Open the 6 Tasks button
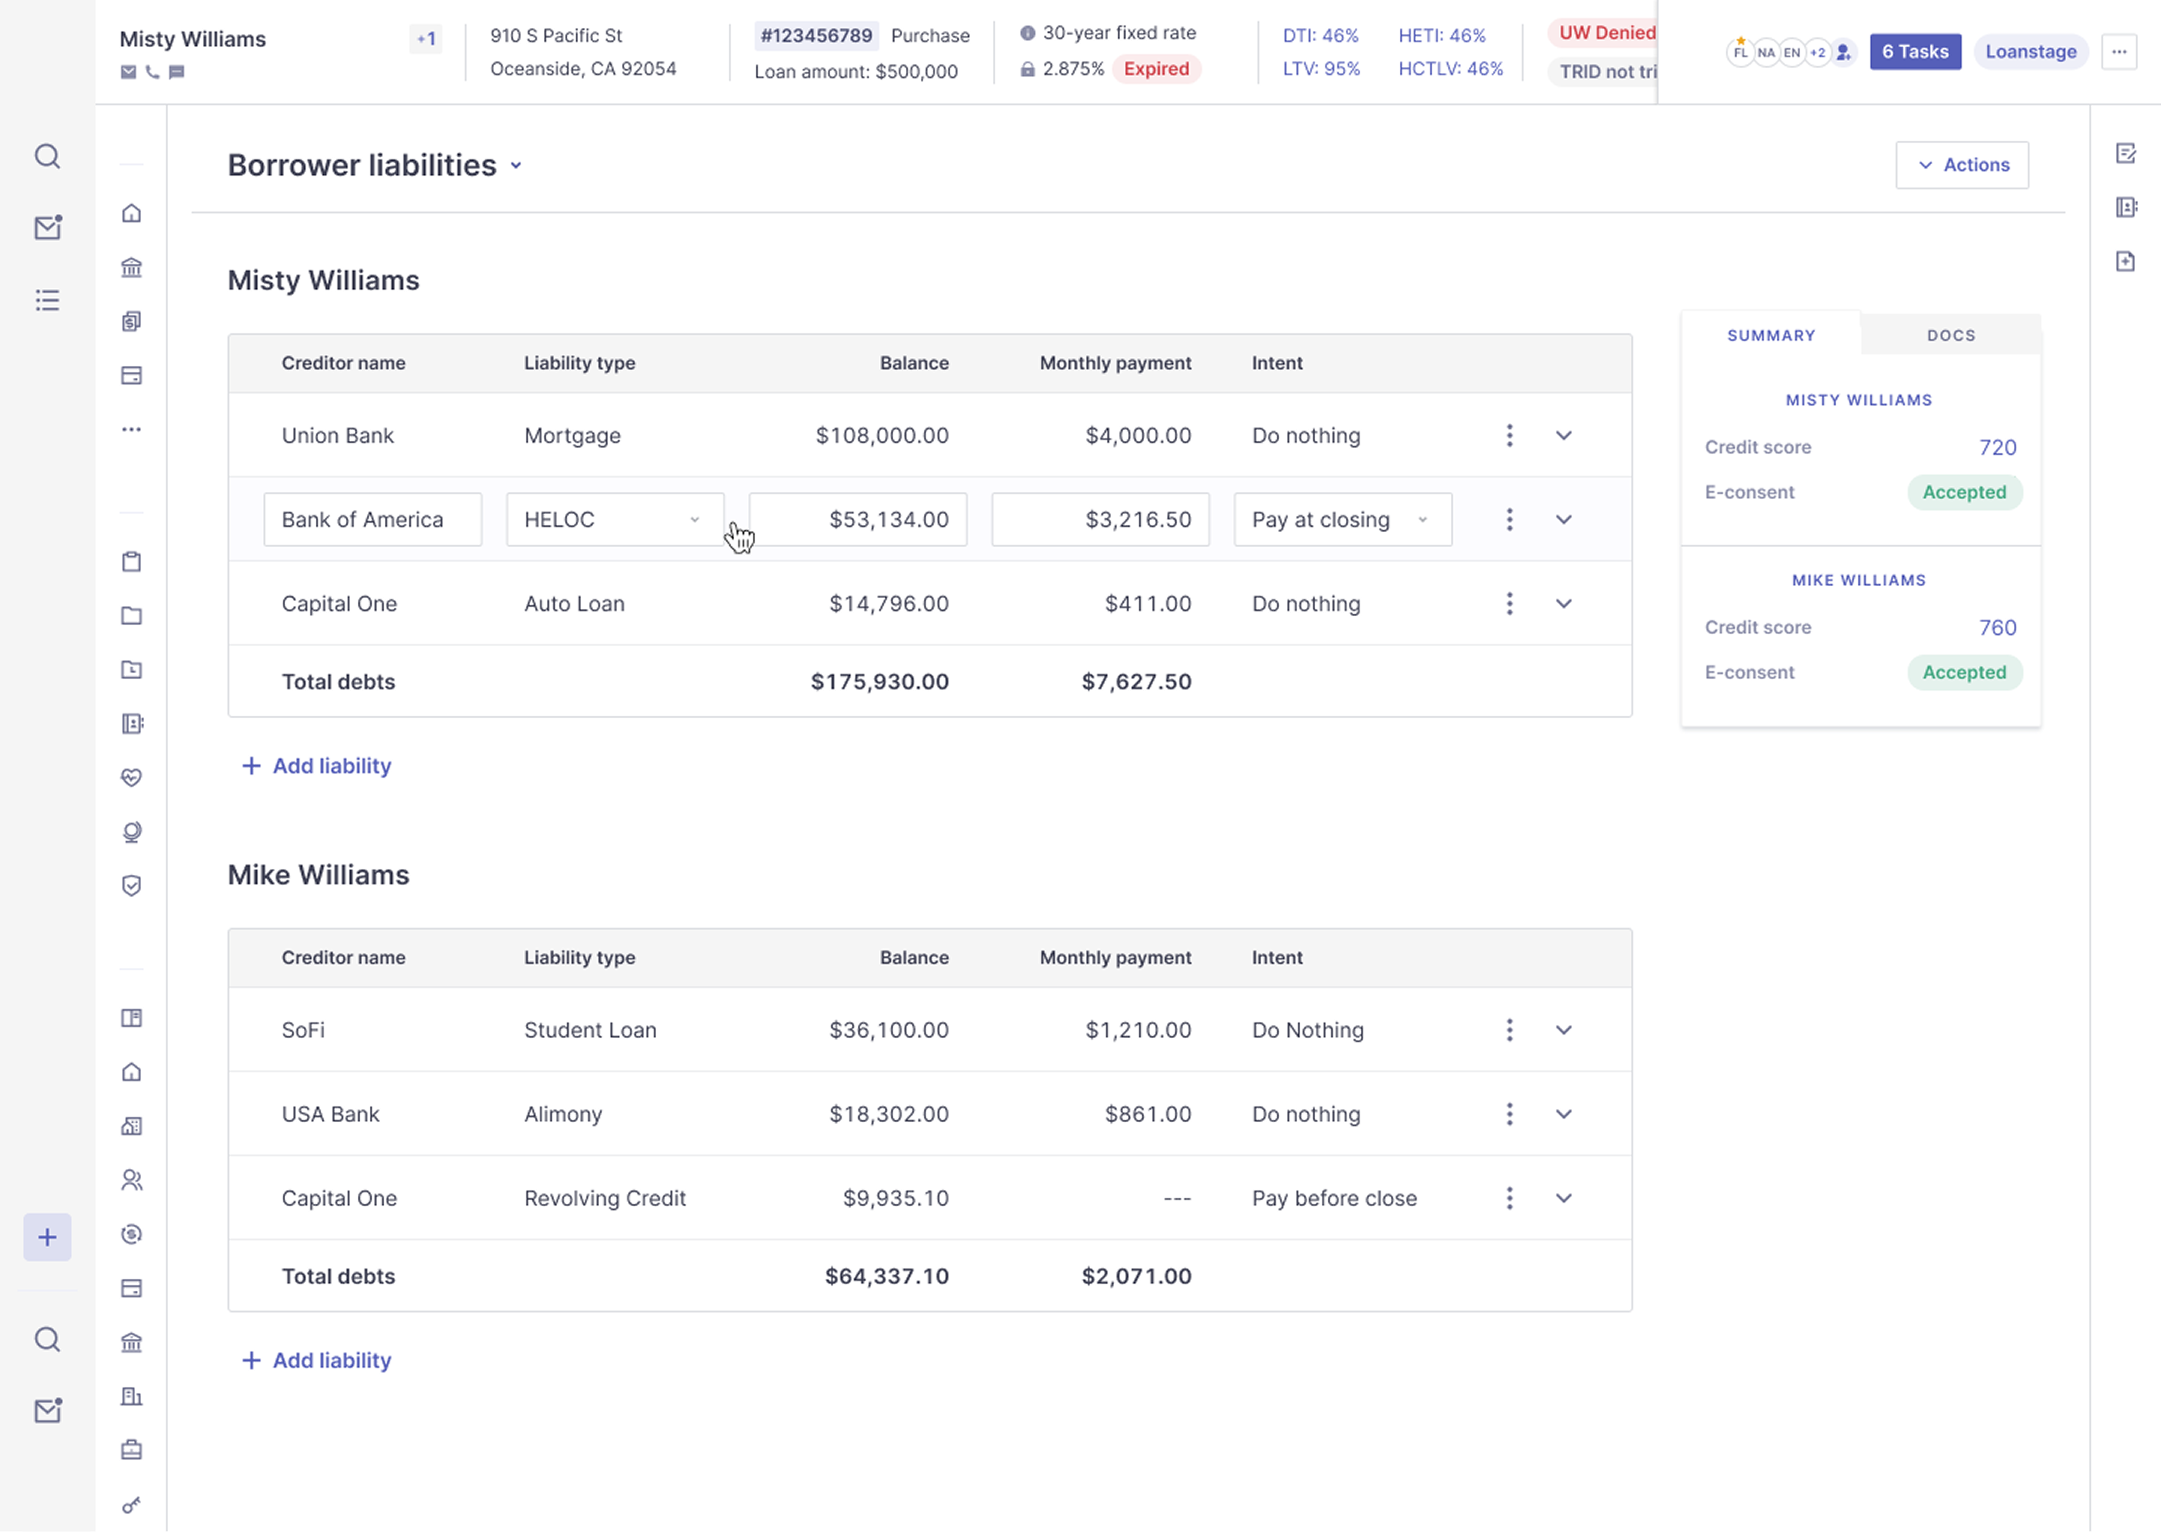Screen dimensions: 2161x1532 (x=1914, y=52)
